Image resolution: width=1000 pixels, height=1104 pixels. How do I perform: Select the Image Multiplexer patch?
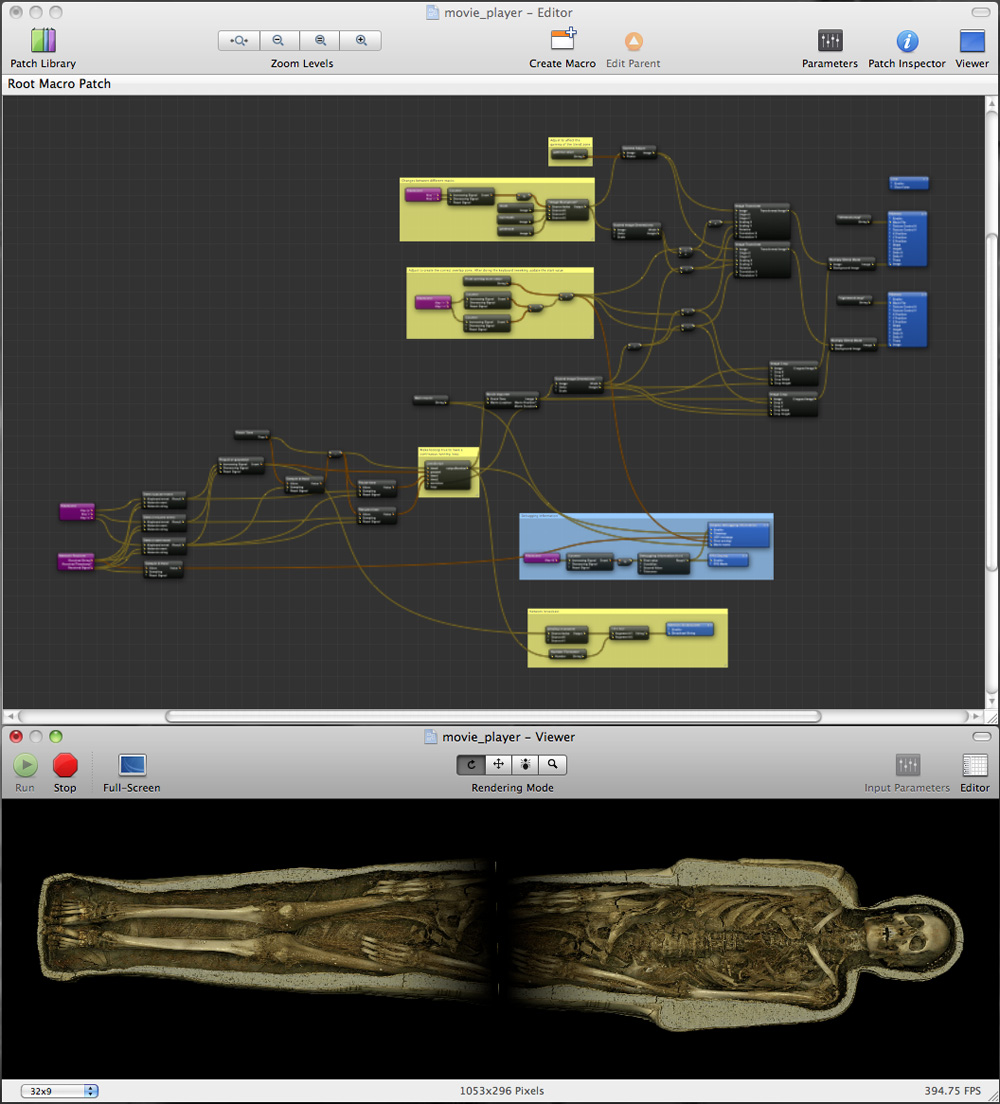click(568, 209)
